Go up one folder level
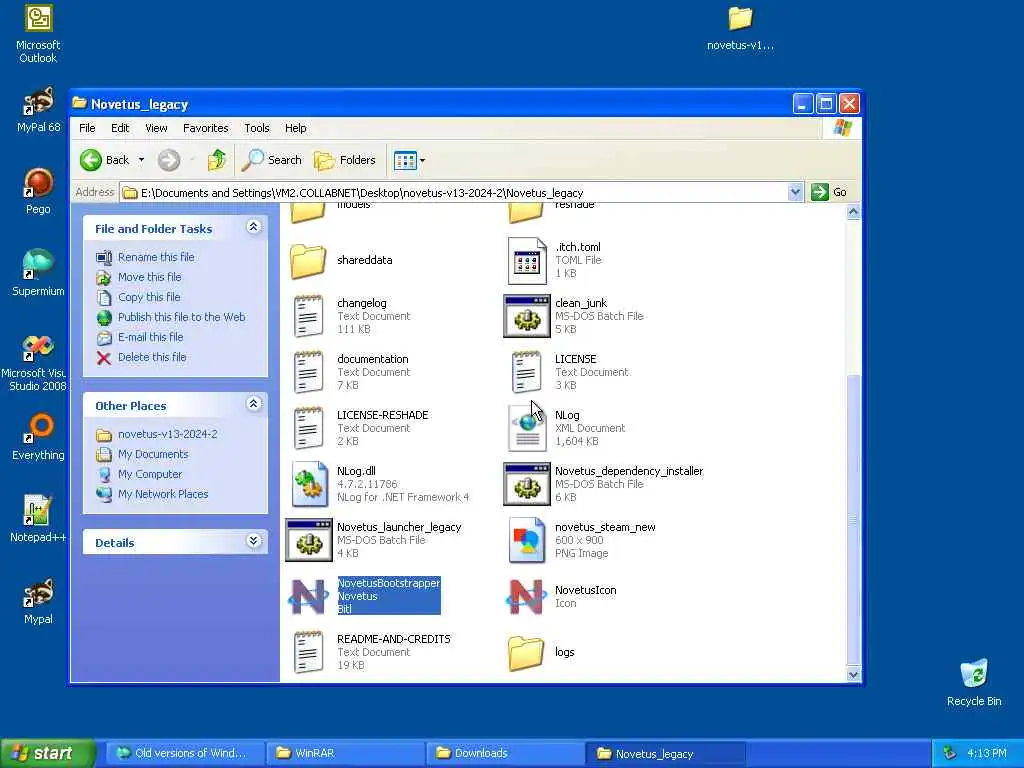The width and height of the screenshot is (1024, 768). click(x=217, y=160)
